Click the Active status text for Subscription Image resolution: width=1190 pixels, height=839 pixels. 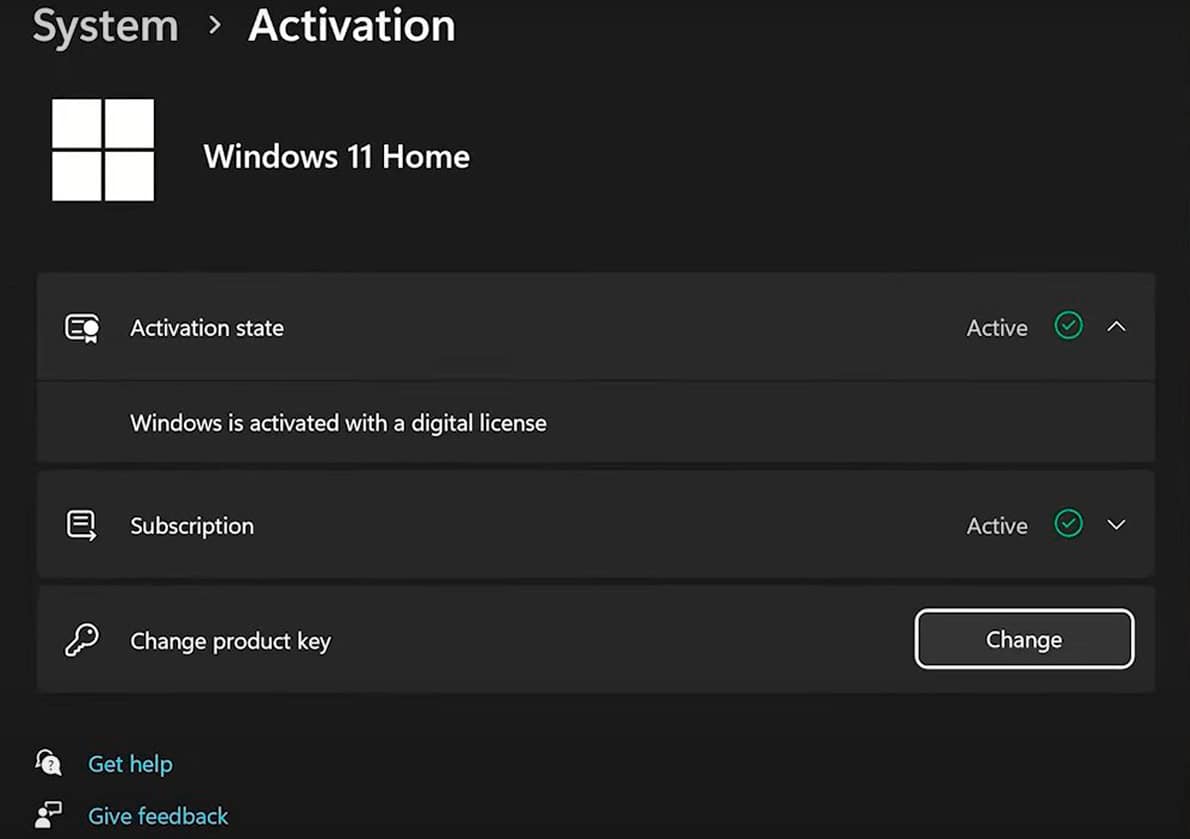pyautogui.click(x=997, y=526)
